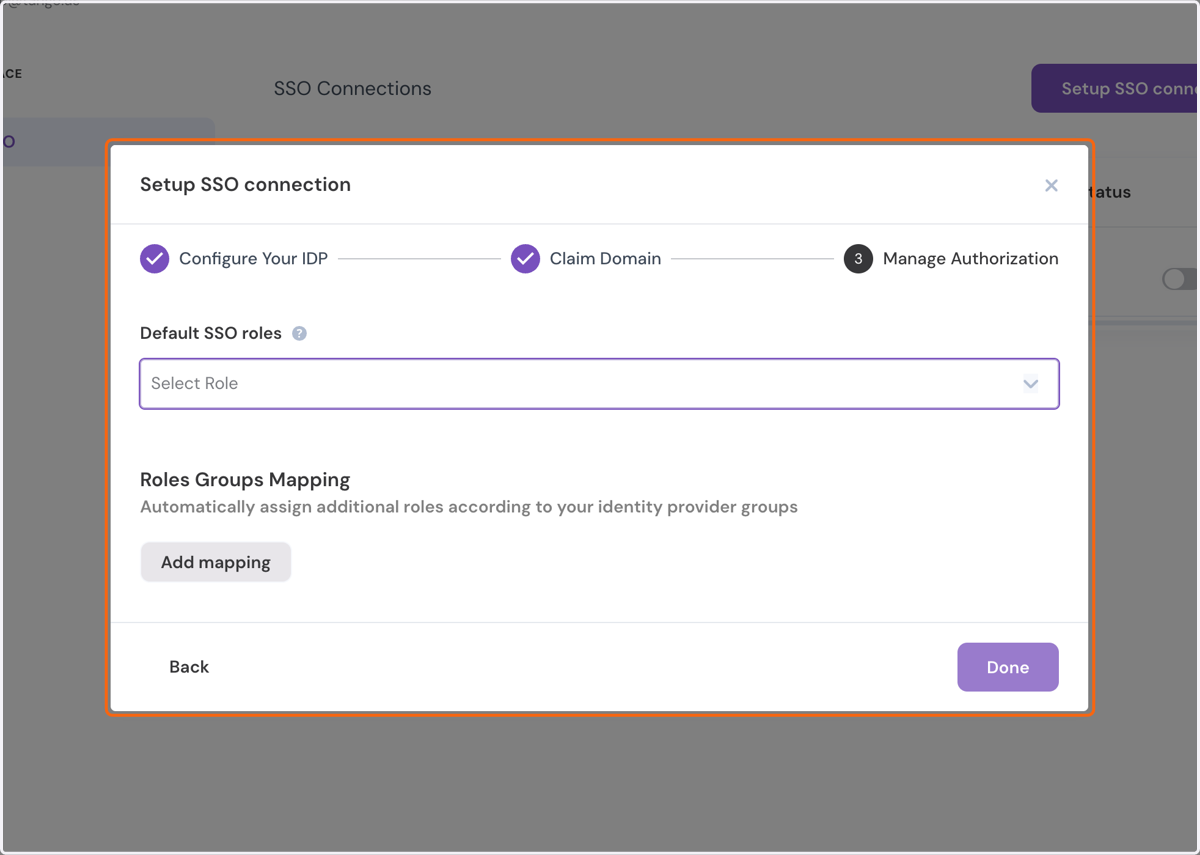
Task: Click the 'Automatically assign additional roles' description text
Action: [x=469, y=507]
